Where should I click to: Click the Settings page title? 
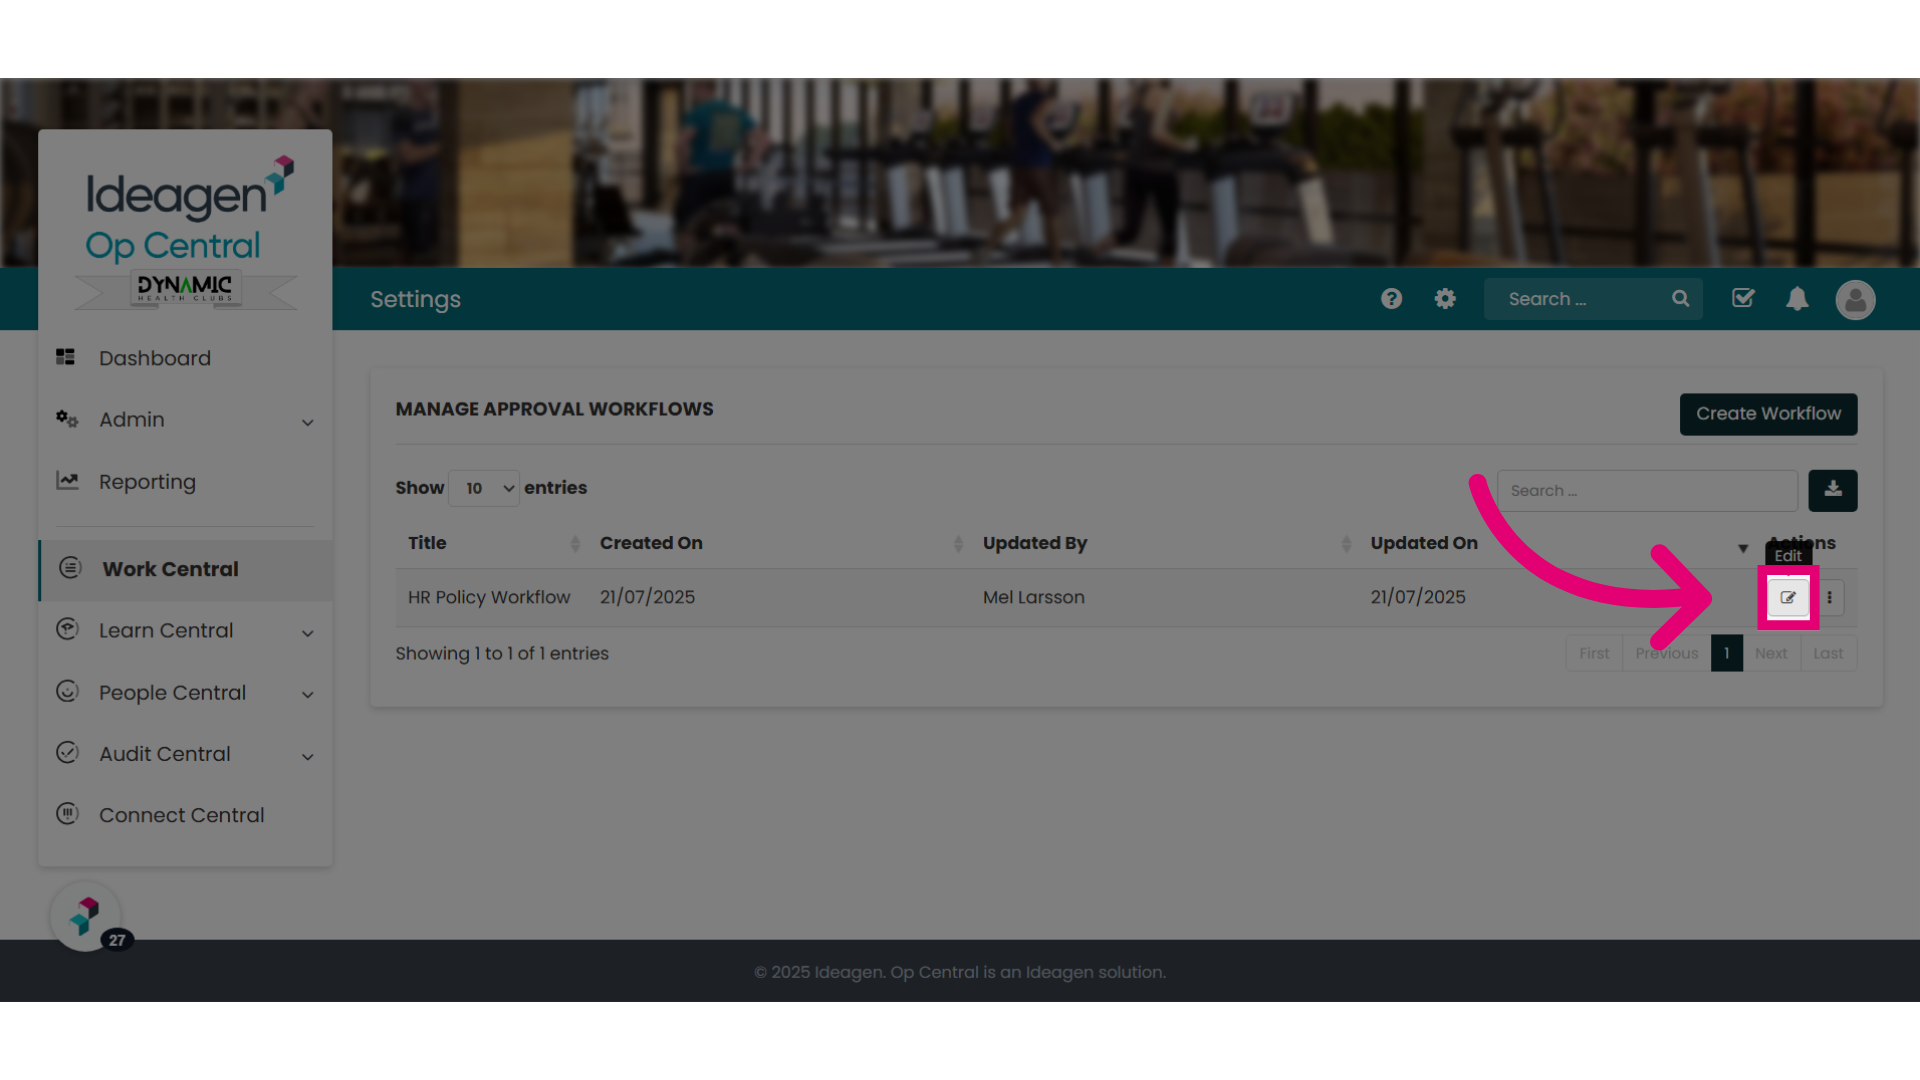click(415, 299)
